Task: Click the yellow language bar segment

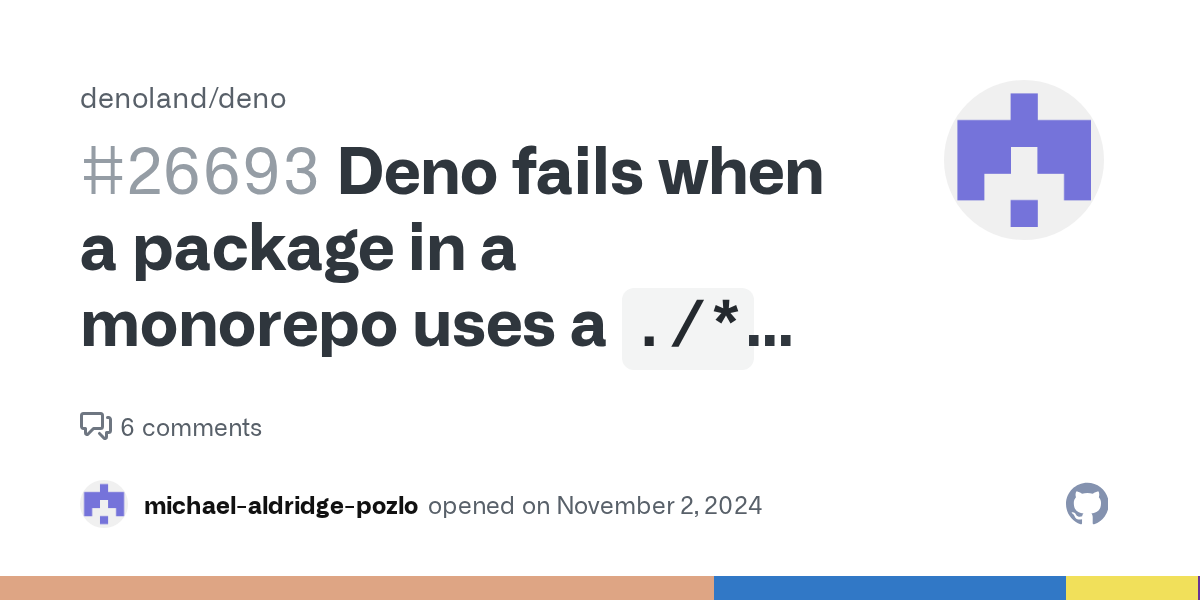Action: tap(1130, 588)
